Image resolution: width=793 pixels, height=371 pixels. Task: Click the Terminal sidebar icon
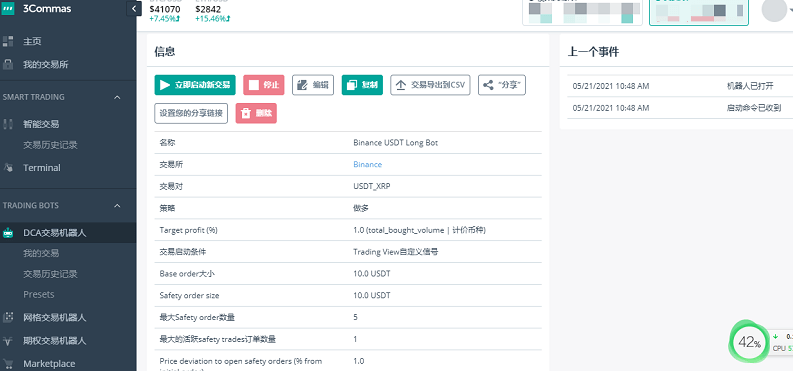(x=8, y=167)
